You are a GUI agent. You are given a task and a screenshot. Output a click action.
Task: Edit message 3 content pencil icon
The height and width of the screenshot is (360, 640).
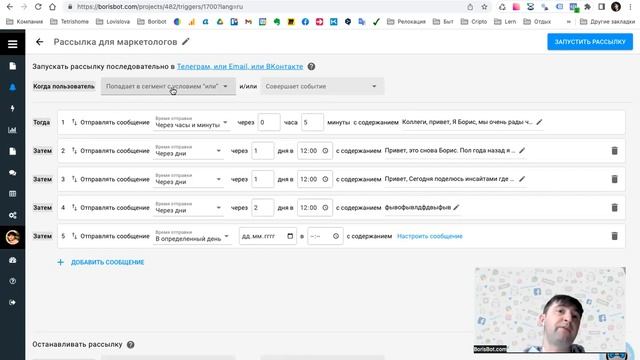click(x=522, y=179)
